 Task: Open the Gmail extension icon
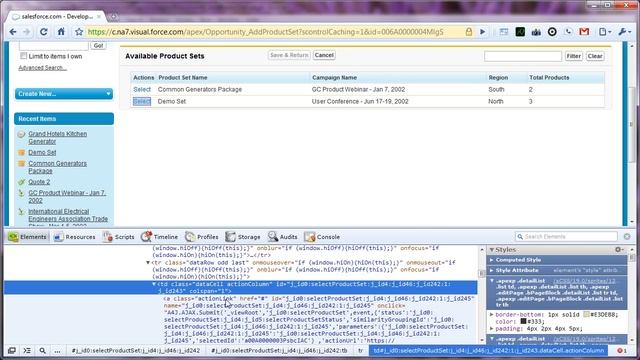[x=584, y=32]
